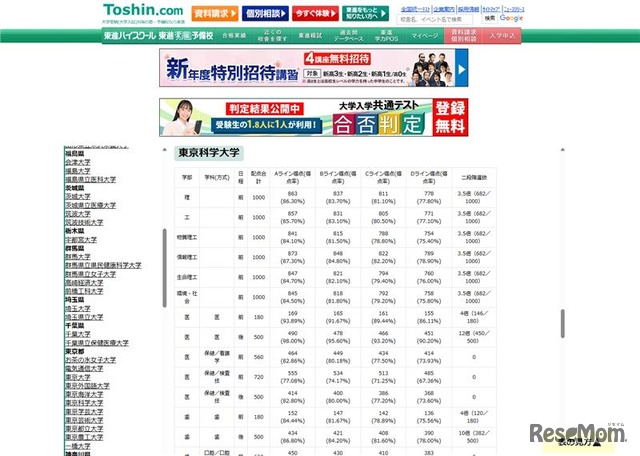Select 群馬県立女子大学 in the sidebar list
640x456 pixels.
point(91,274)
